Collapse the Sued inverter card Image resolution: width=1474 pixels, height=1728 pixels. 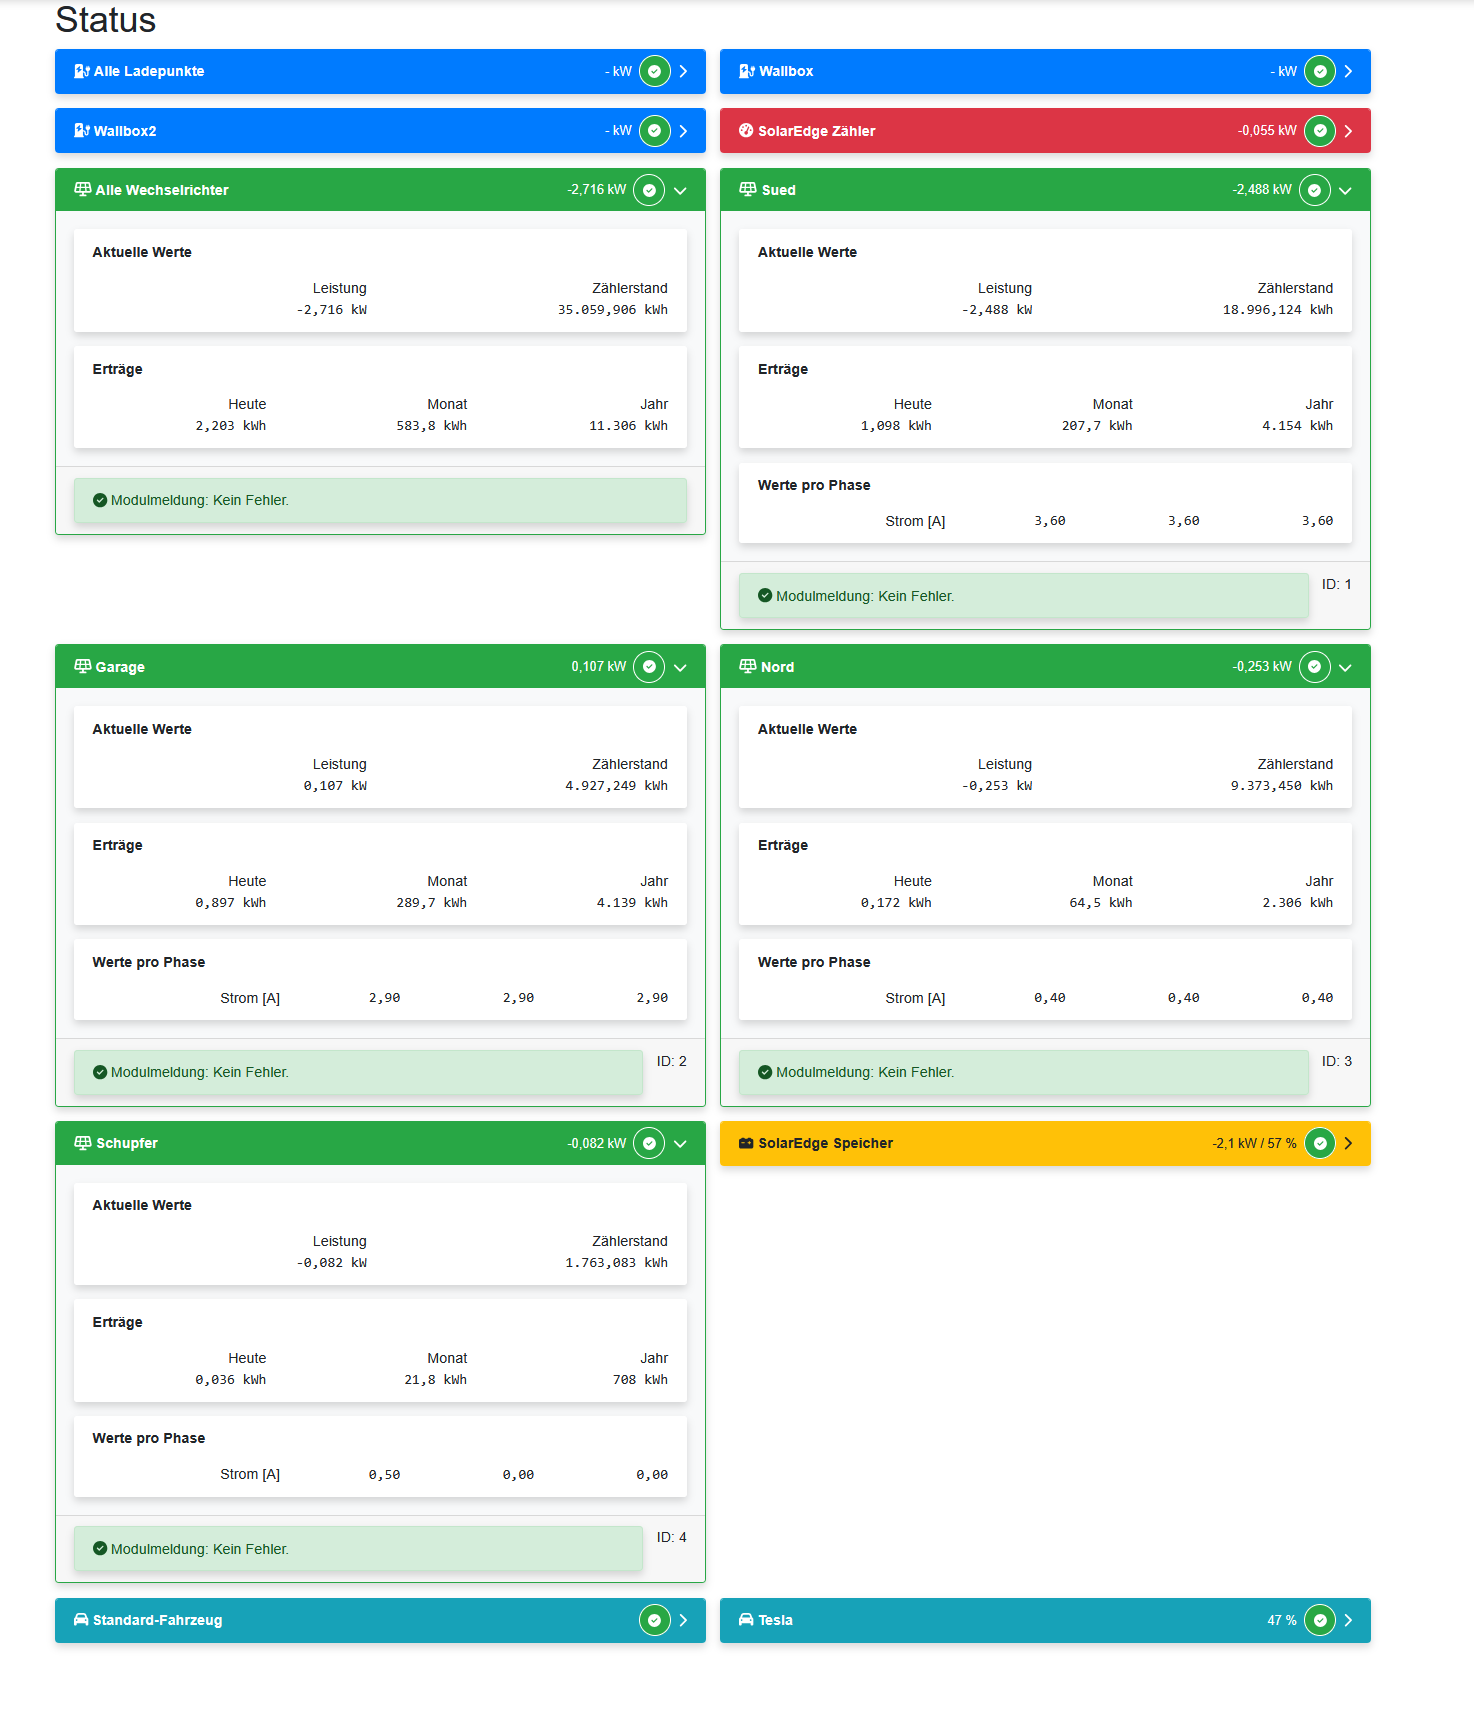pyautogui.click(x=1346, y=191)
